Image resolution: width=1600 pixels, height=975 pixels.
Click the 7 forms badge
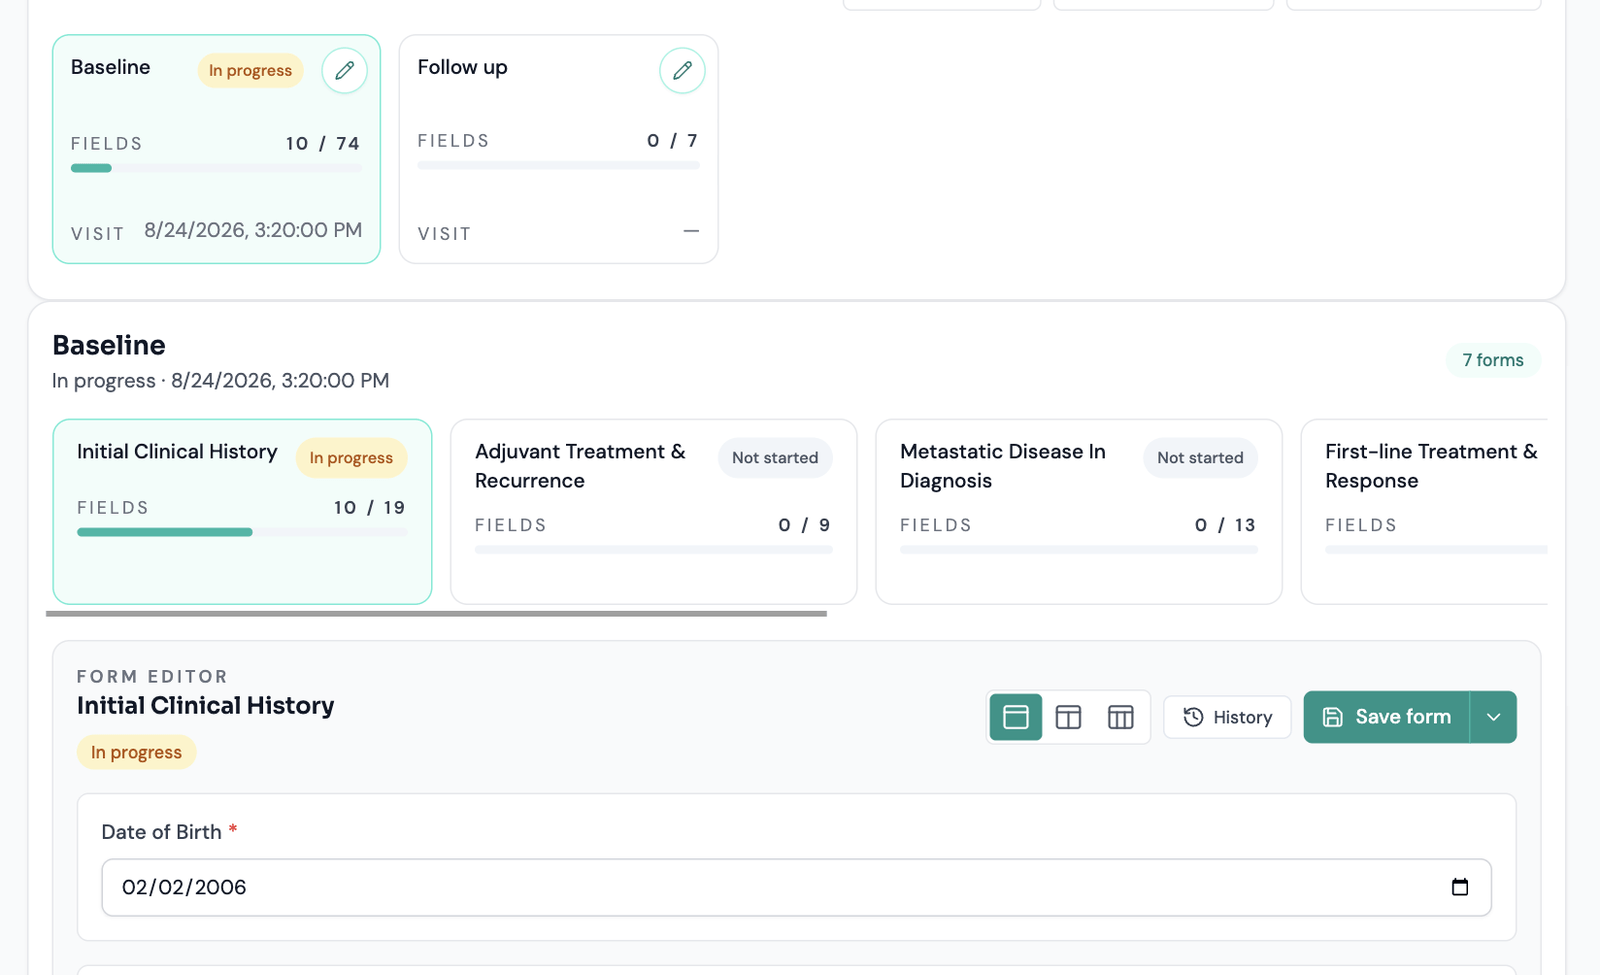pos(1493,360)
